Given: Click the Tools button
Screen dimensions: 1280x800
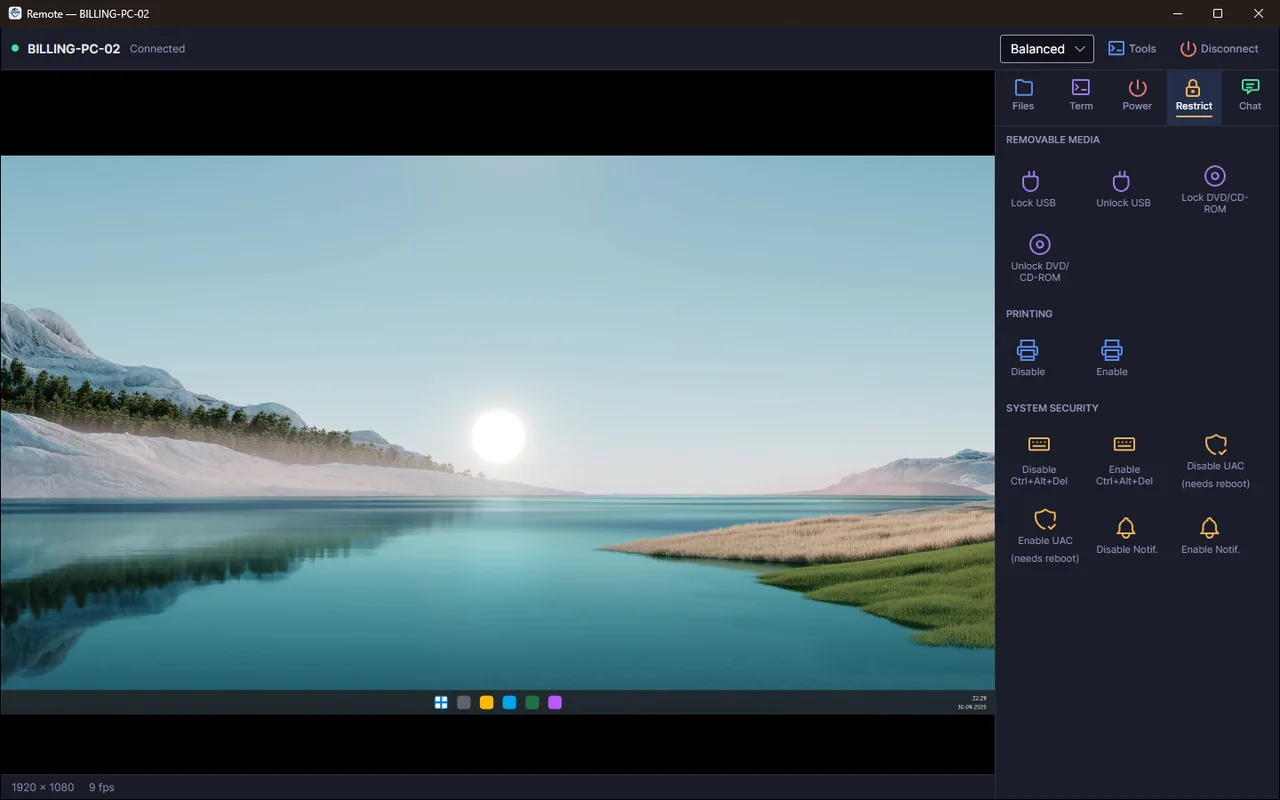Looking at the screenshot, I should (x=1132, y=49).
